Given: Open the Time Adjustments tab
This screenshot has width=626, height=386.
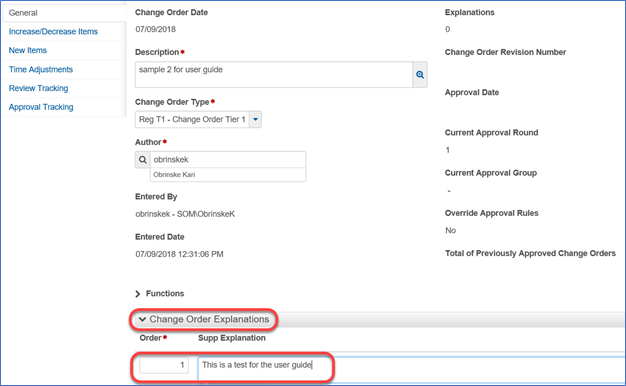Looking at the screenshot, I should [x=41, y=69].
